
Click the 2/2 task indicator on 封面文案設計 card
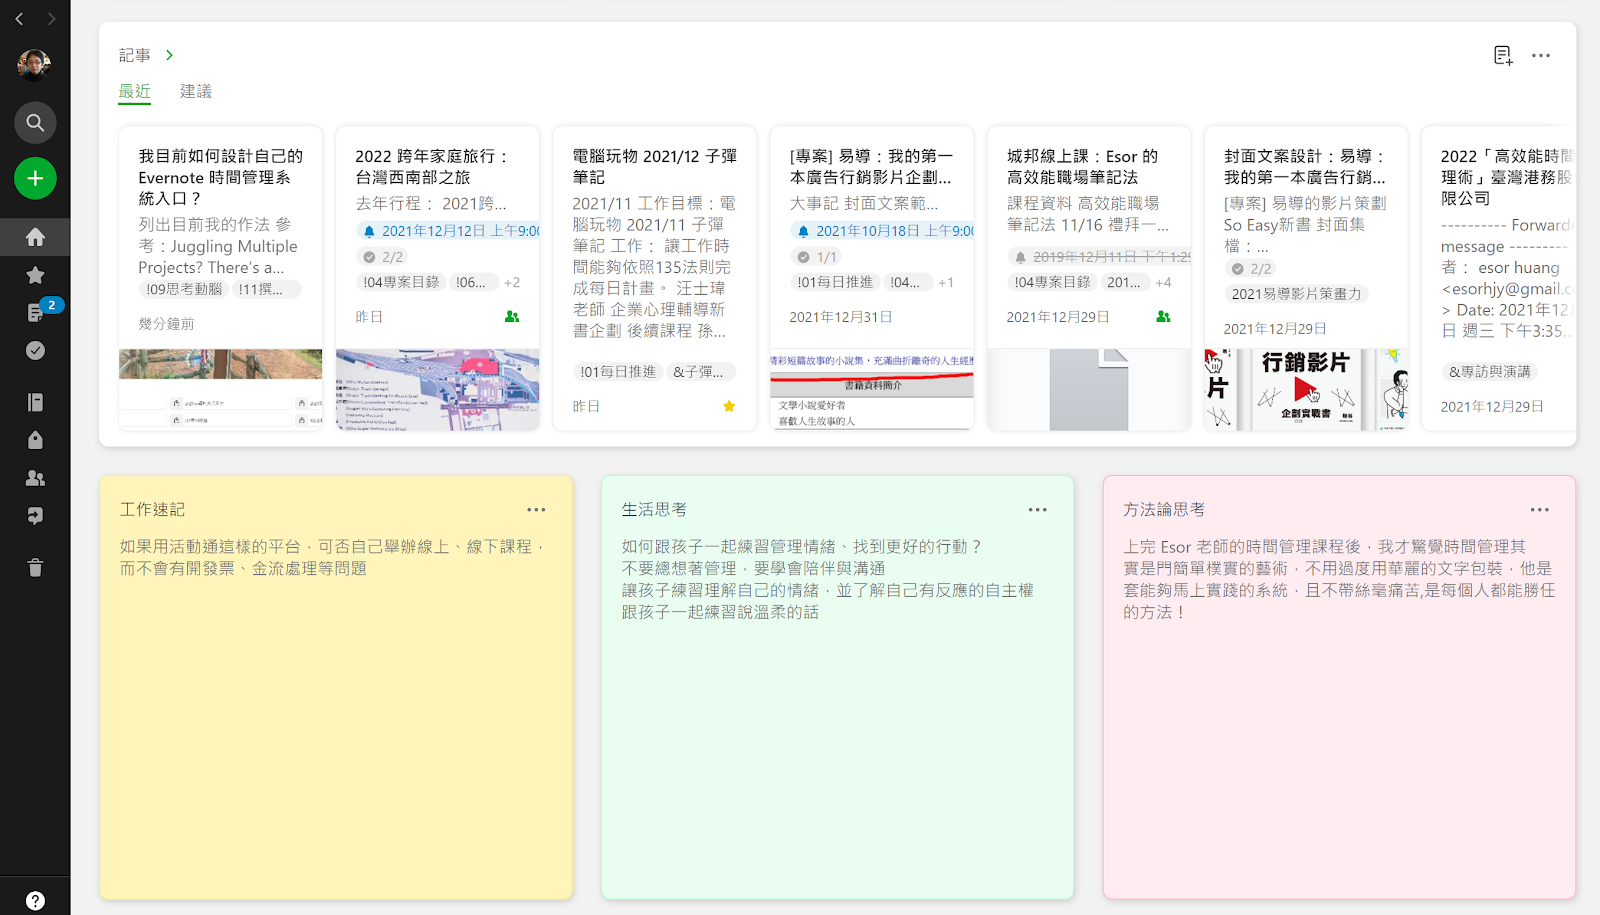pos(1252,269)
